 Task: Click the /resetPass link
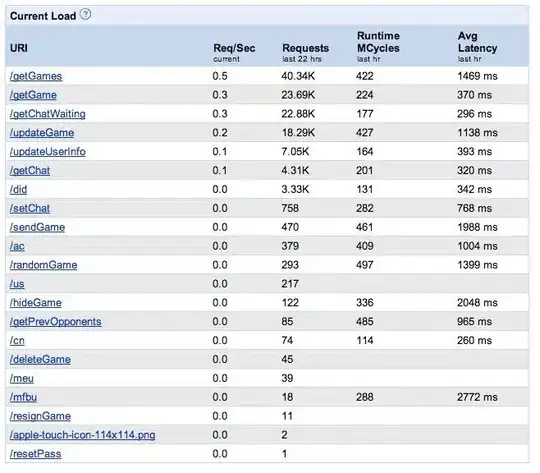pos(35,454)
